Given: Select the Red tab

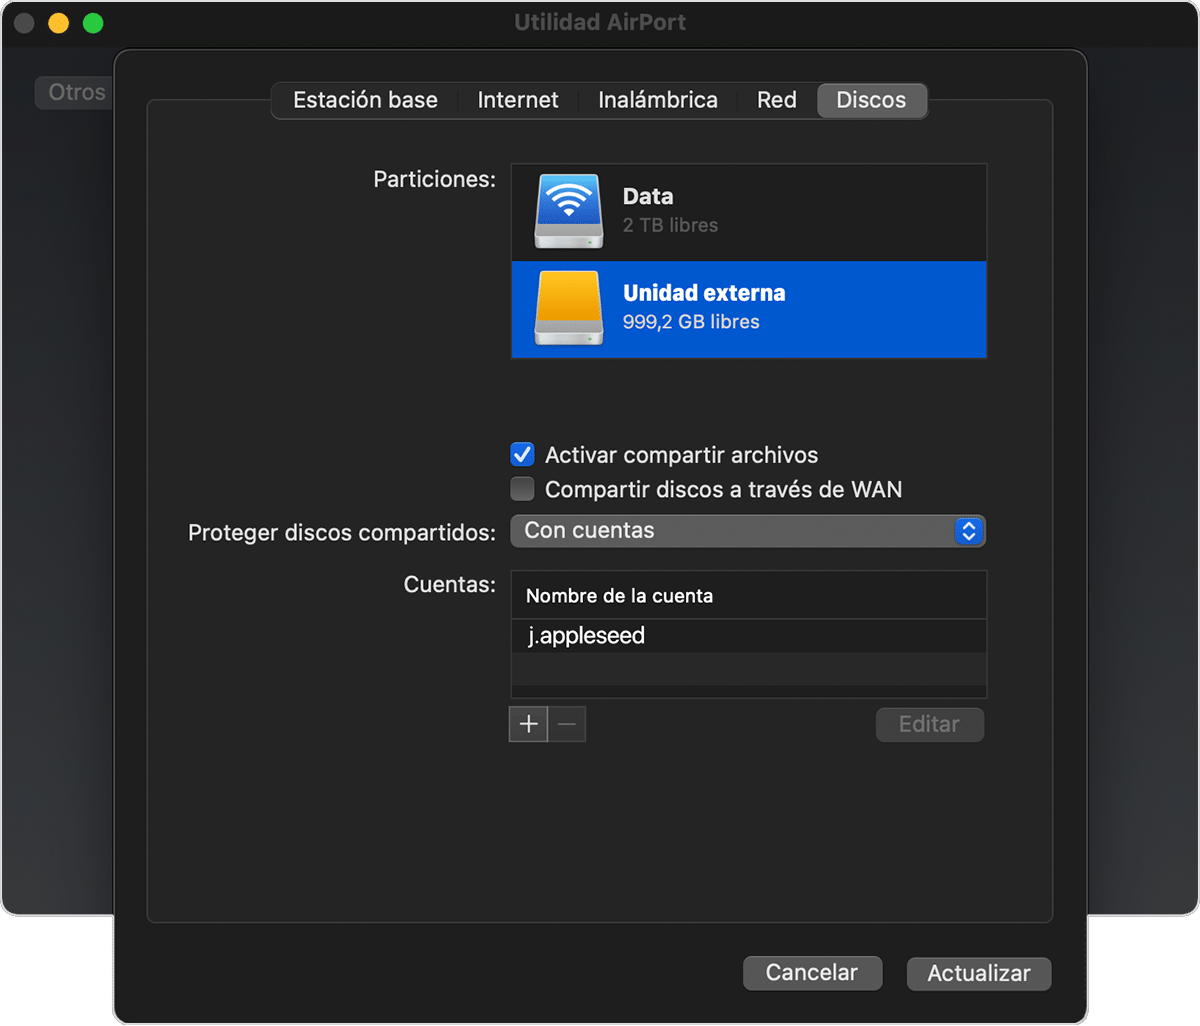Looking at the screenshot, I should coord(776,100).
